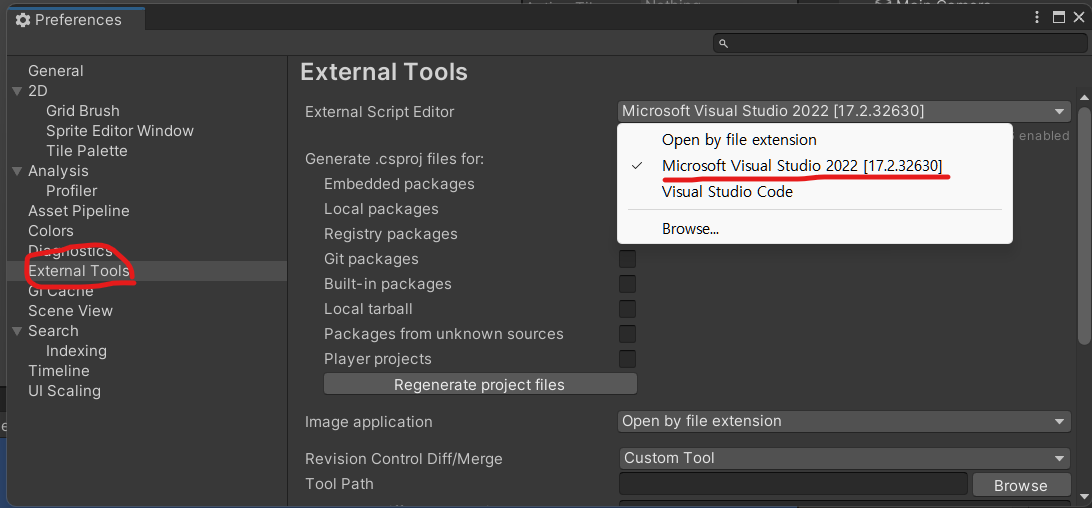Select Scene View category
1092x508 pixels.
coord(70,311)
